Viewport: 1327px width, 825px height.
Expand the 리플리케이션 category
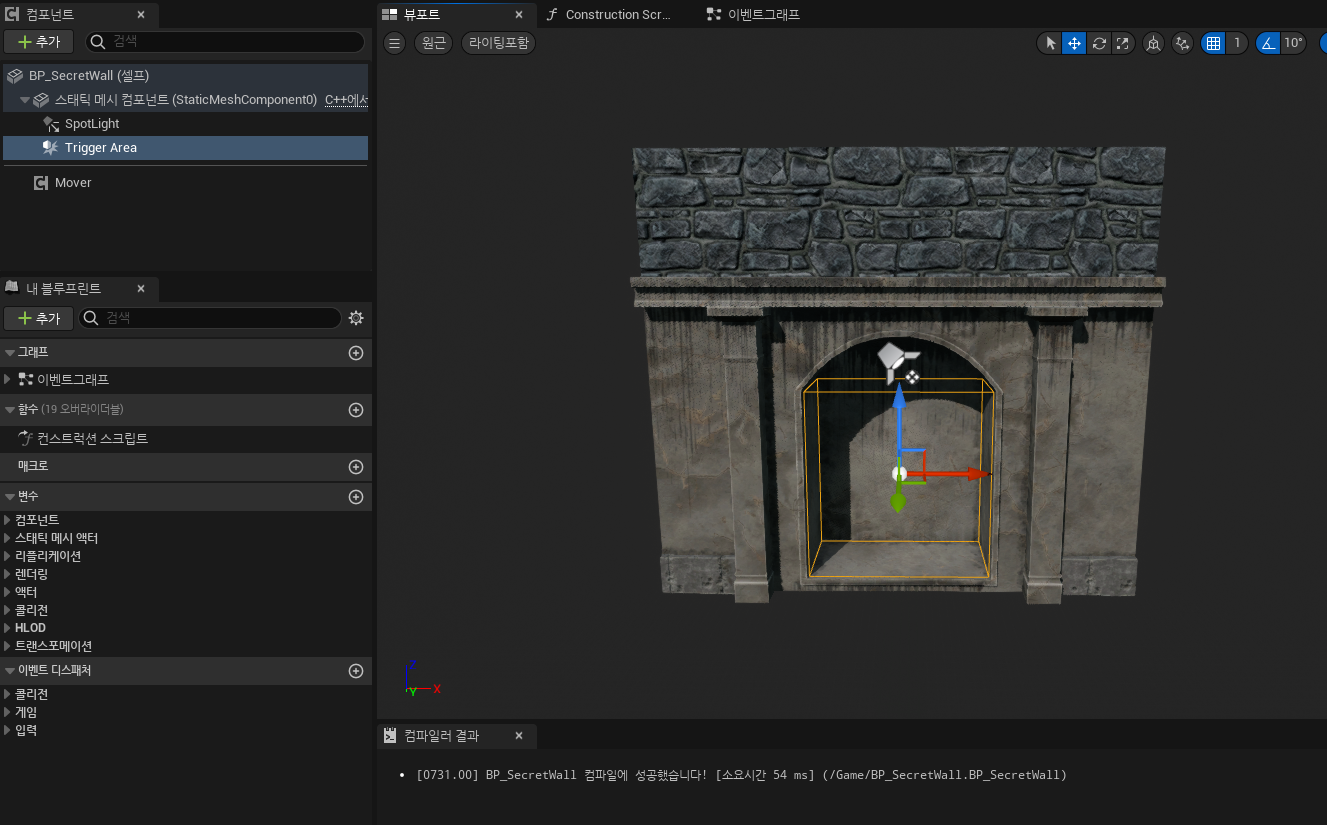8,556
